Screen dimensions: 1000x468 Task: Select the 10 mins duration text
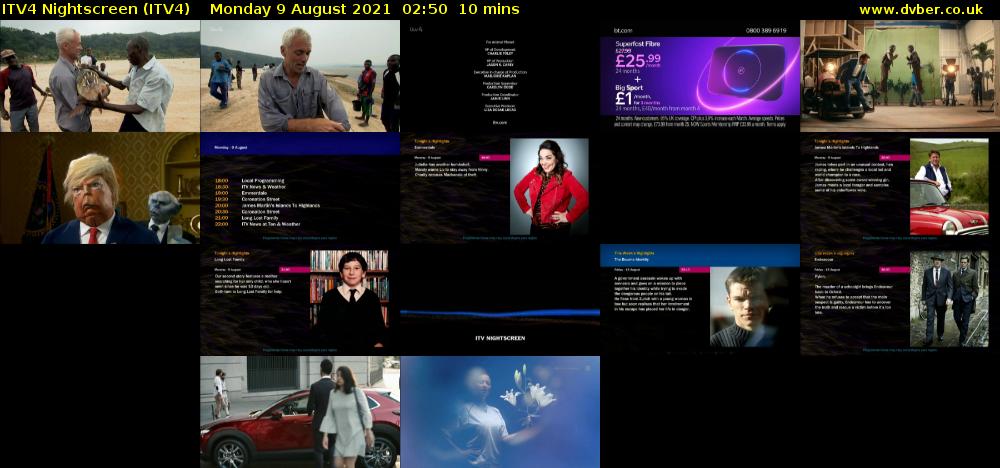click(489, 10)
